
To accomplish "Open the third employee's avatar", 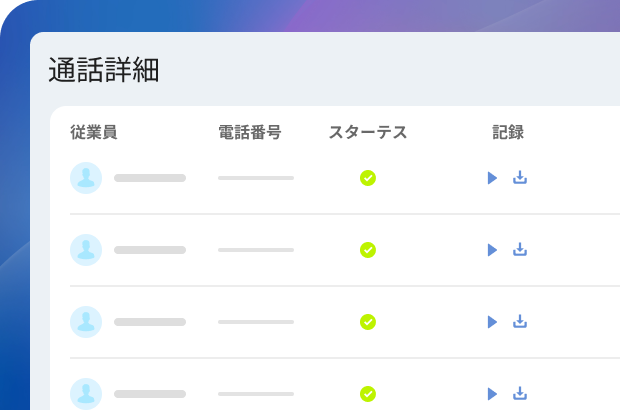I will pos(86,322).
